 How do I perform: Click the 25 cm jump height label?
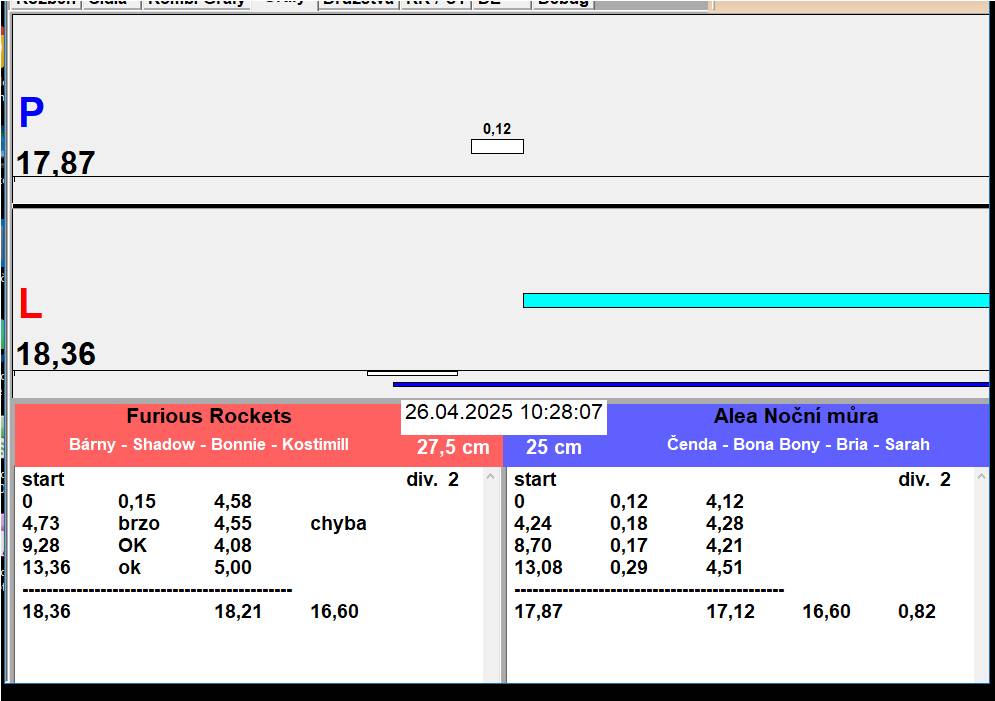pos(553,448)
